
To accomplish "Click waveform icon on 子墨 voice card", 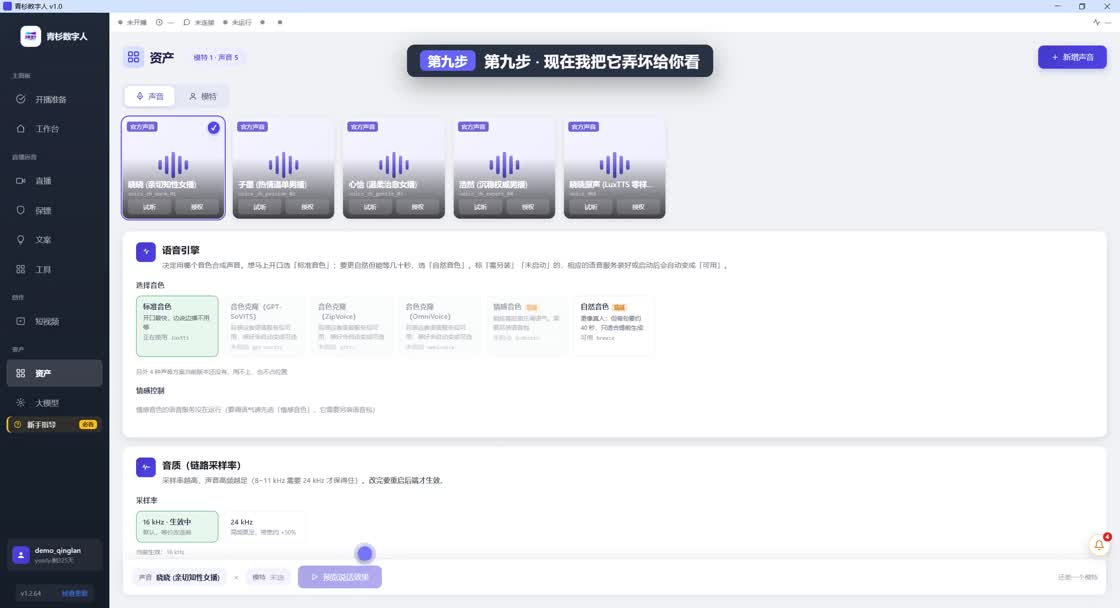I will [284, 164].
